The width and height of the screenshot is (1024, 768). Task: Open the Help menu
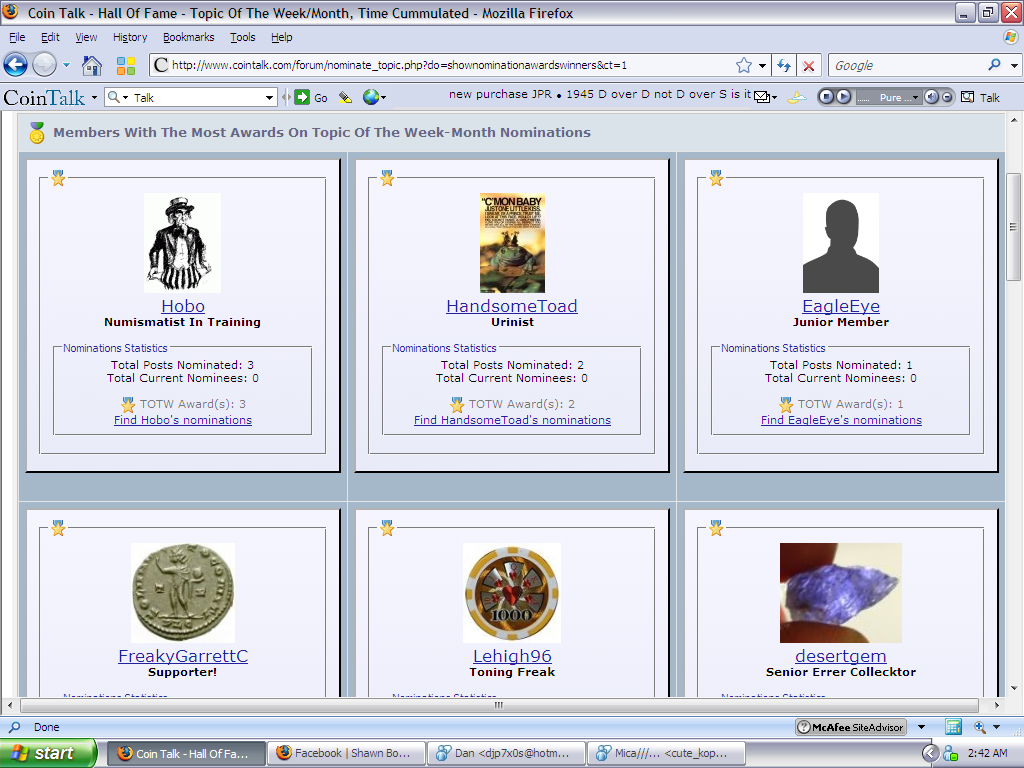(x=281, y=37)
